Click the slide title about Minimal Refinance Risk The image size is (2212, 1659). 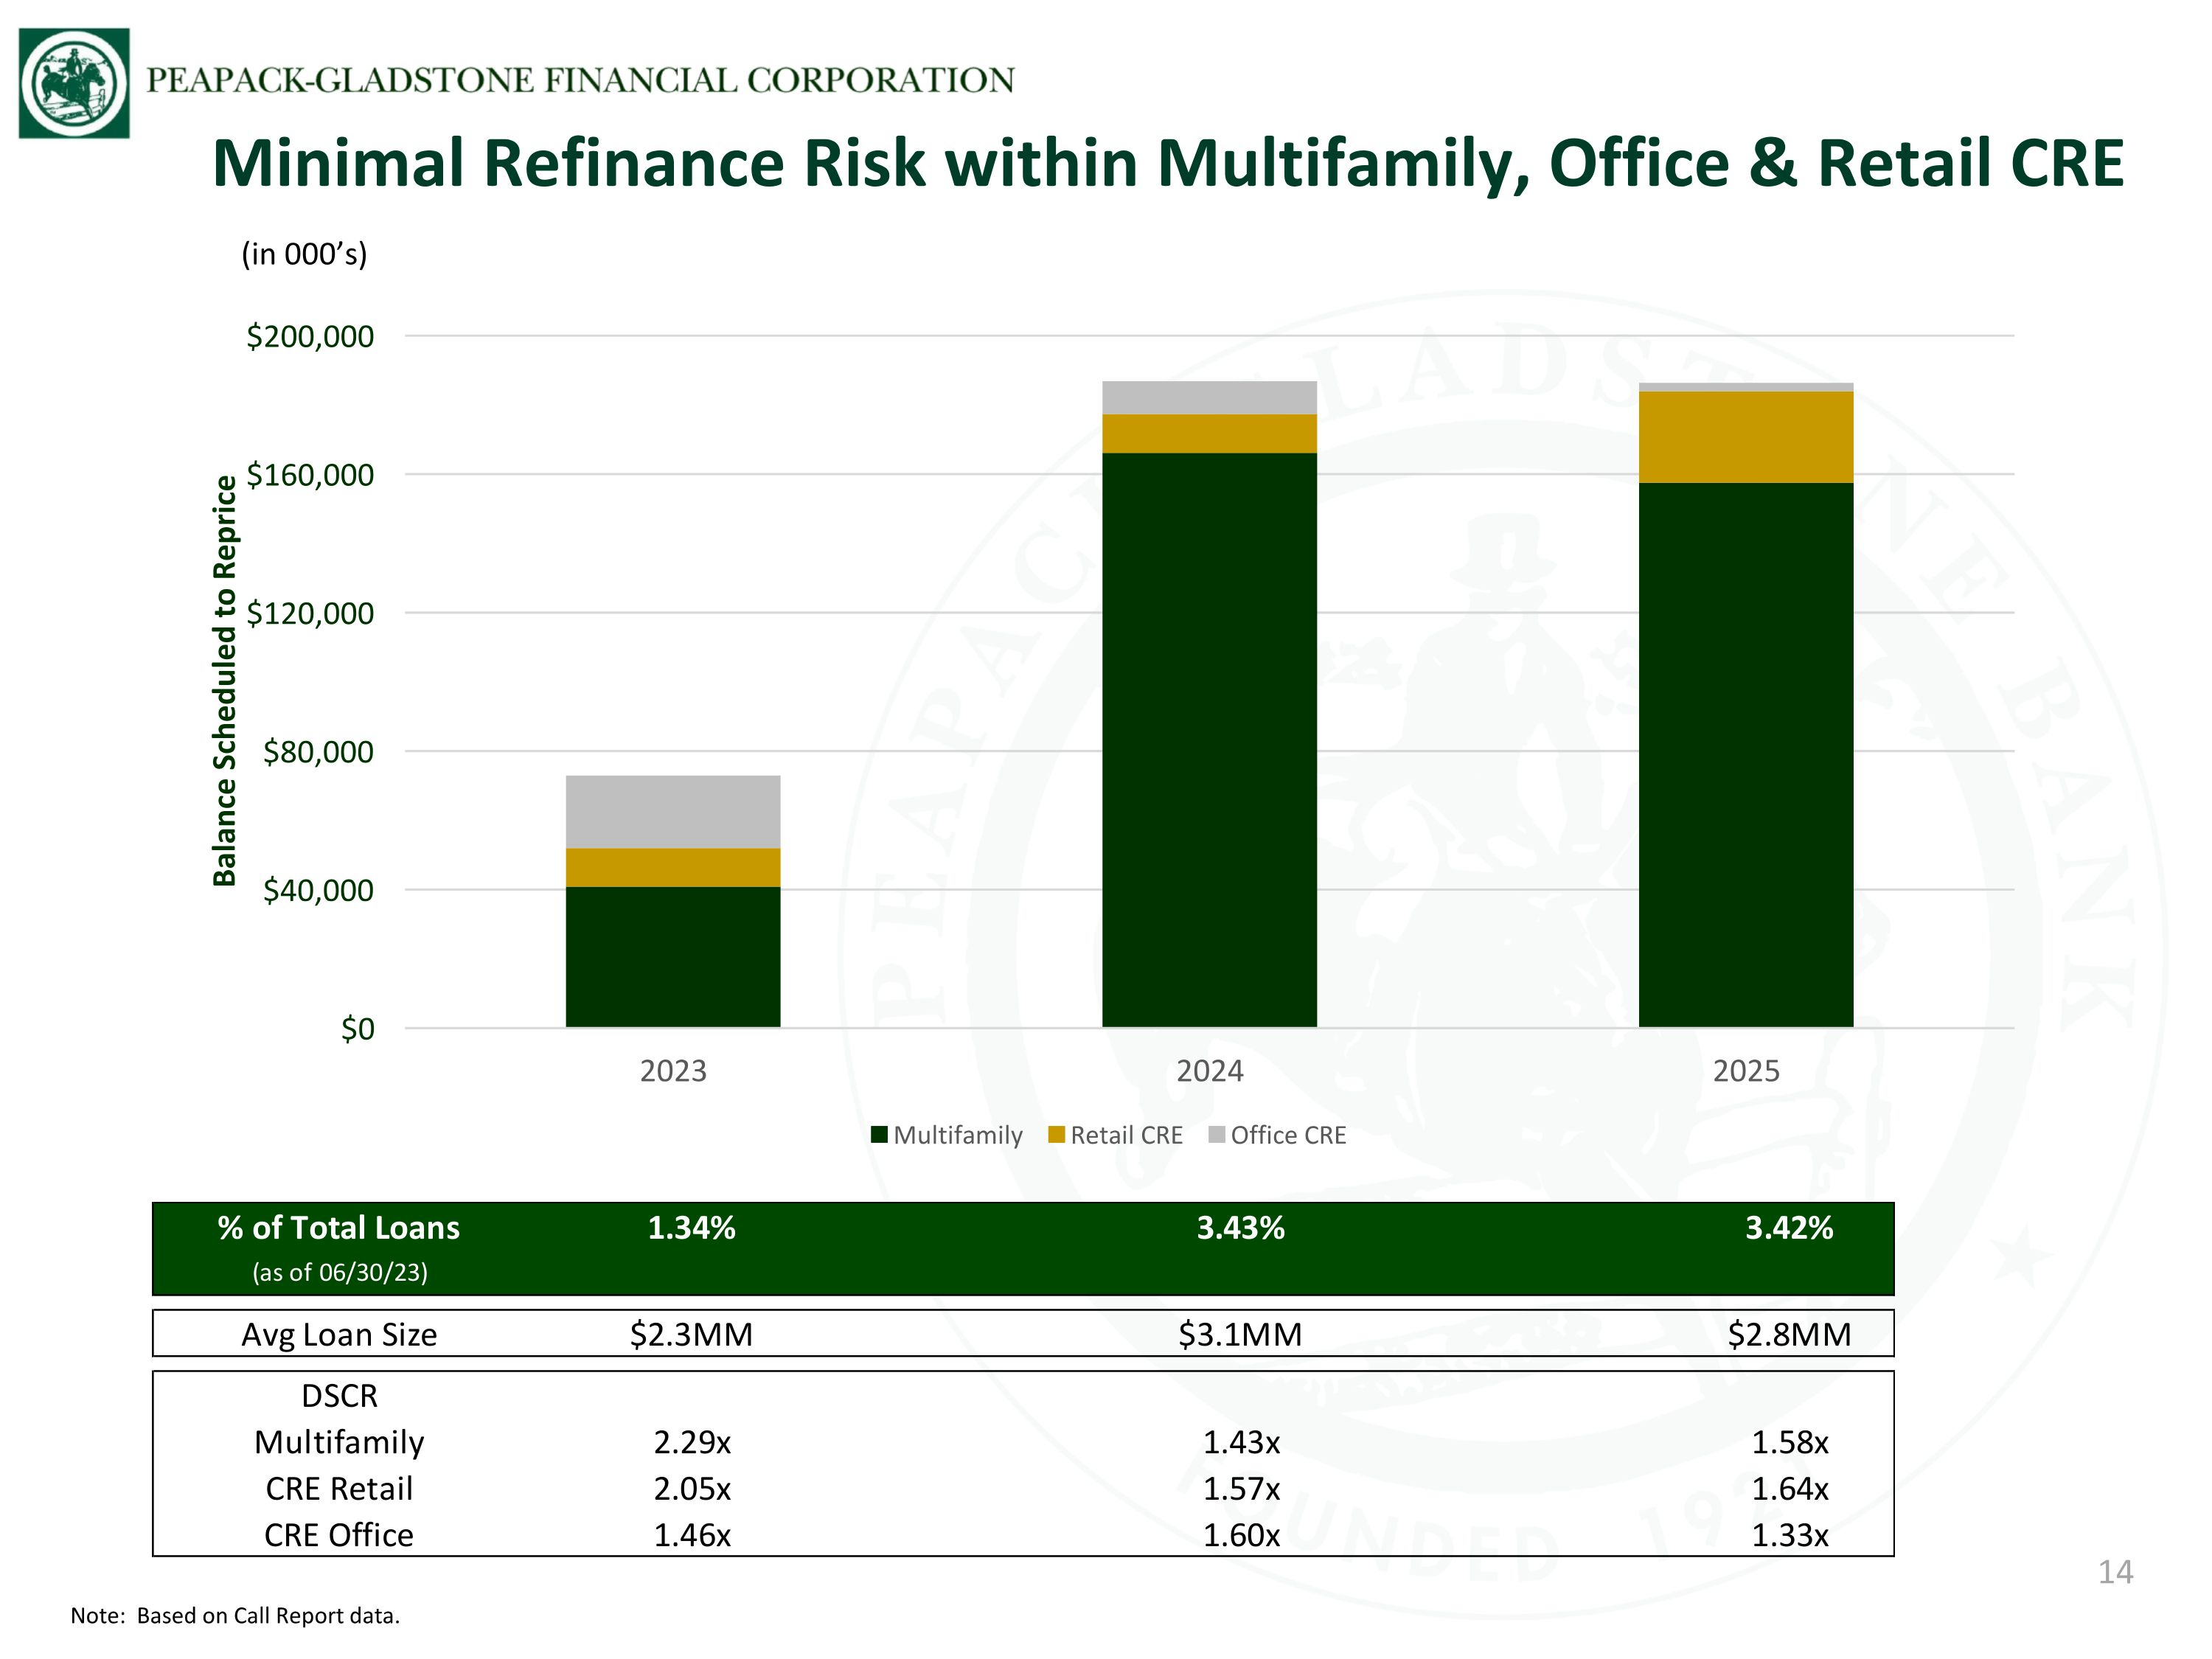tap(1168, 163)
